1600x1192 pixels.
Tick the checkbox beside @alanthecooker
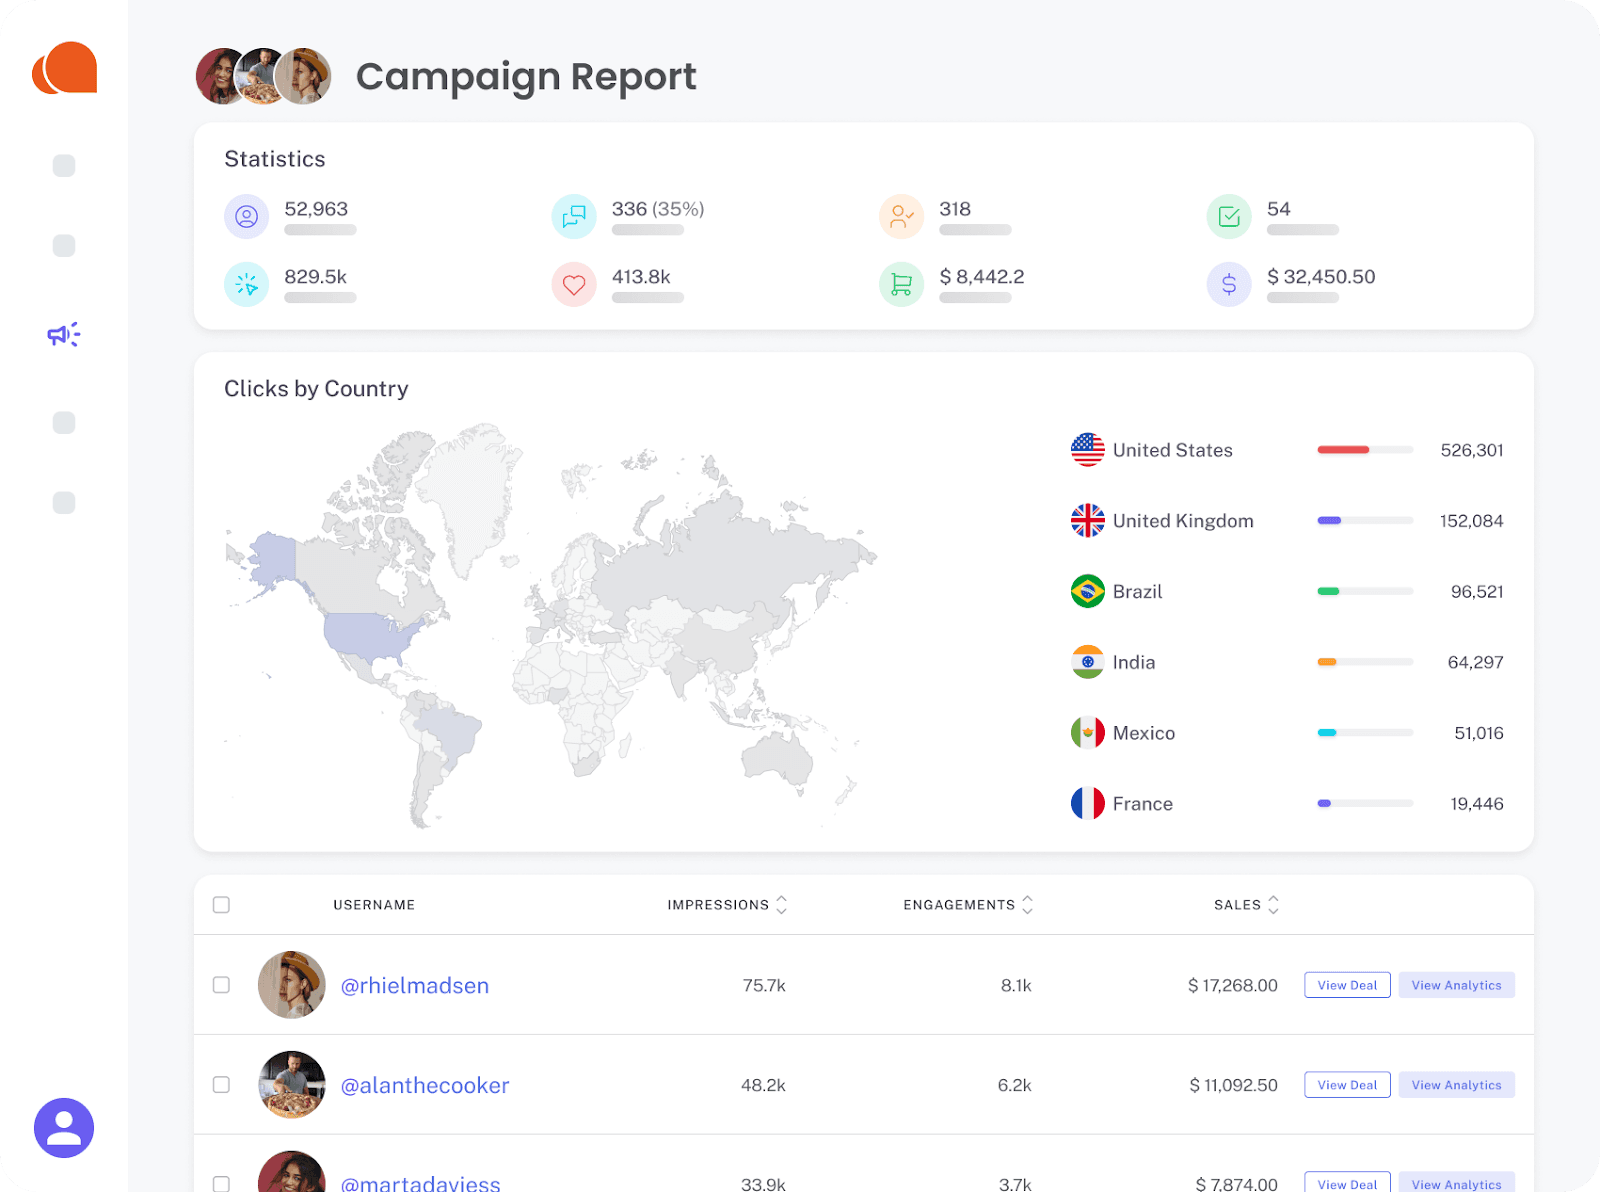(221, 1085)
